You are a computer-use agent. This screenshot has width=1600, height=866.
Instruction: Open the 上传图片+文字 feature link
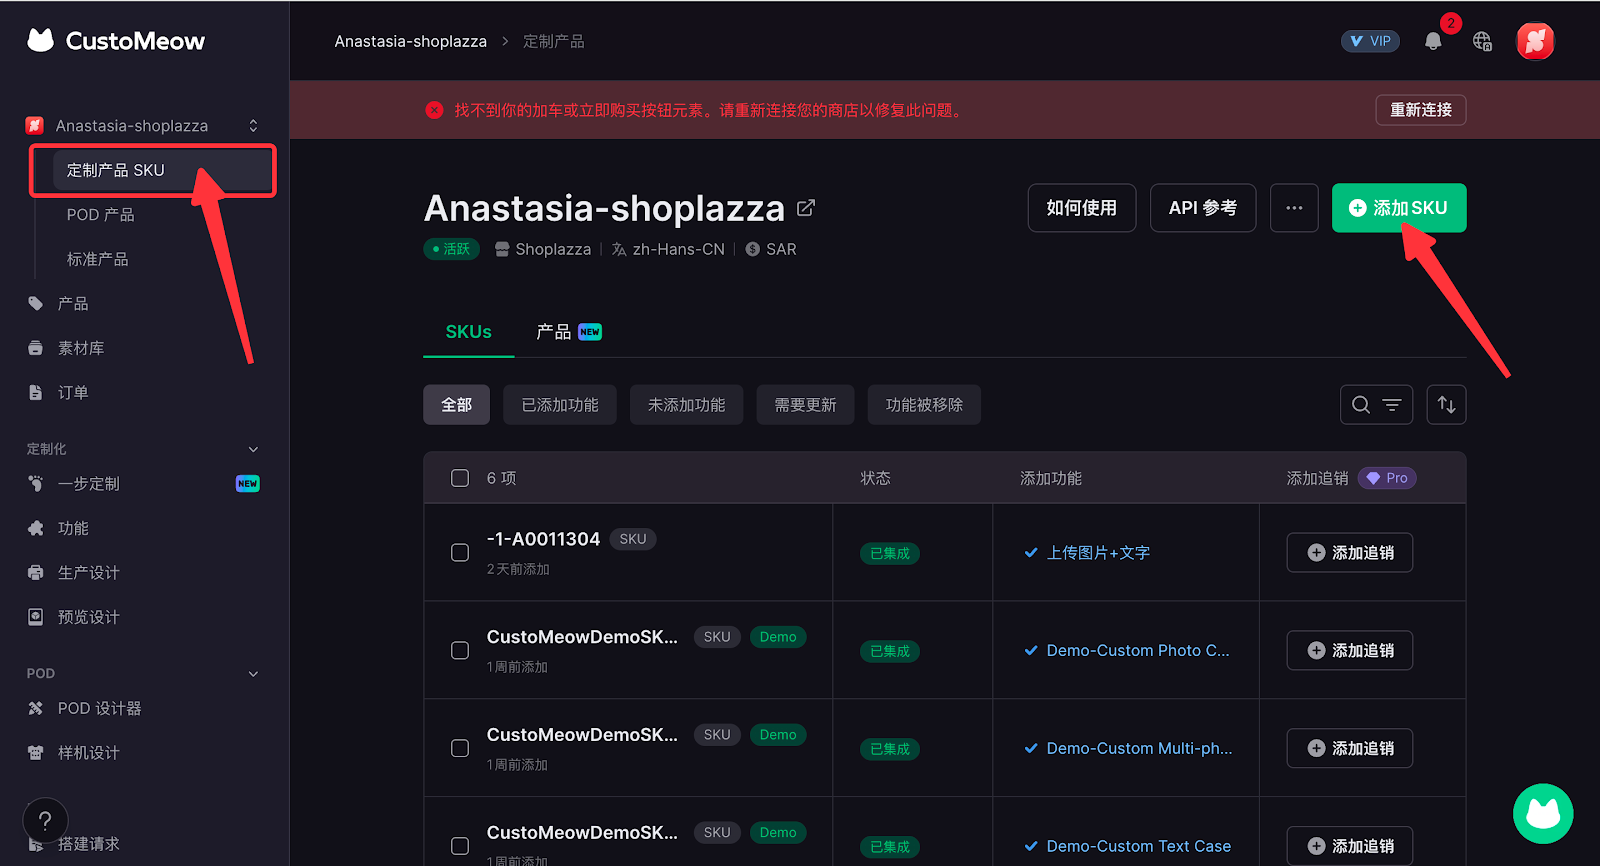[1097, 553]
